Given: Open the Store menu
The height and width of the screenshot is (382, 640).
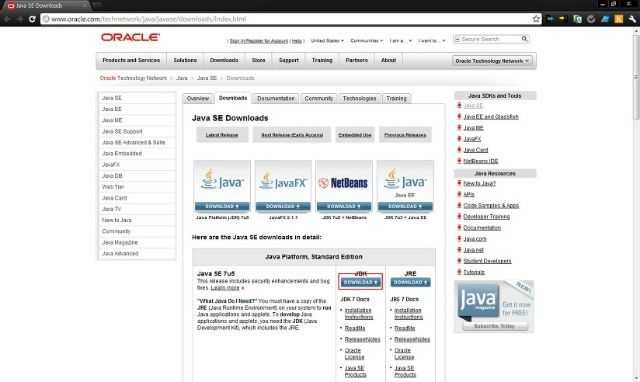Looking at the screenshot, I should [258, 60].
